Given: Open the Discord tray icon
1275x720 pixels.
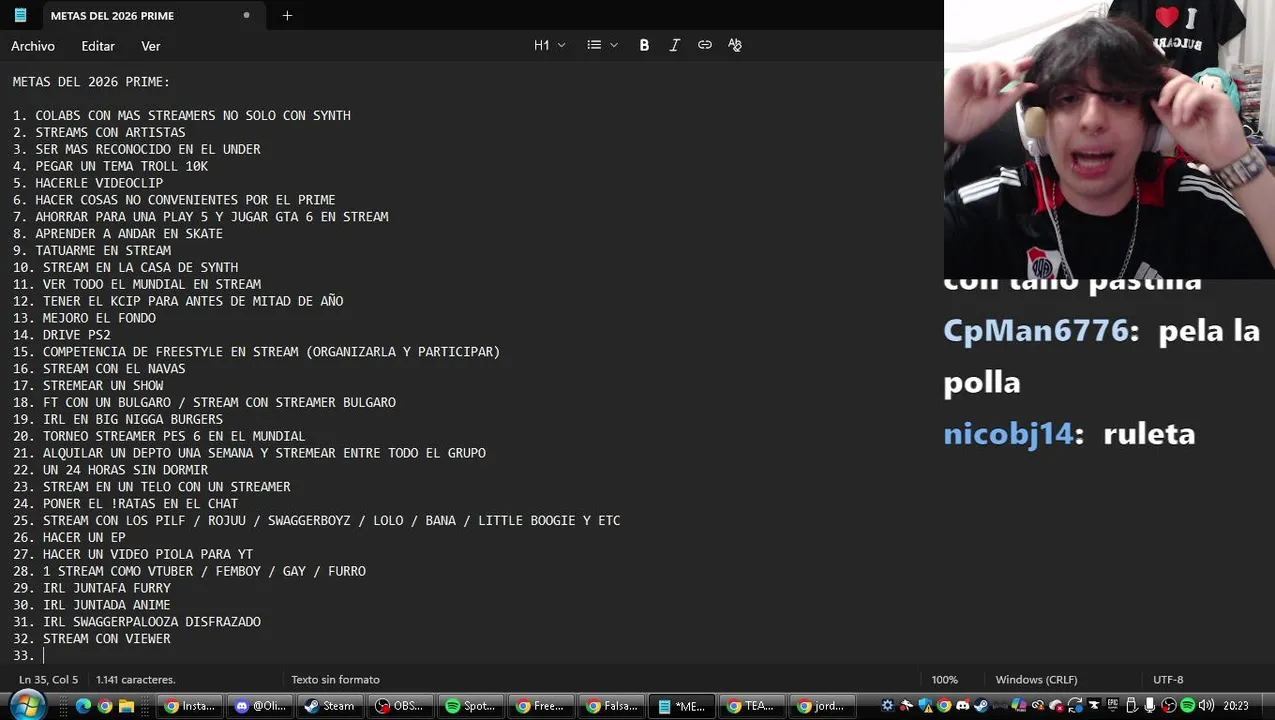Looking at the screenshot, I should [962, 705].
